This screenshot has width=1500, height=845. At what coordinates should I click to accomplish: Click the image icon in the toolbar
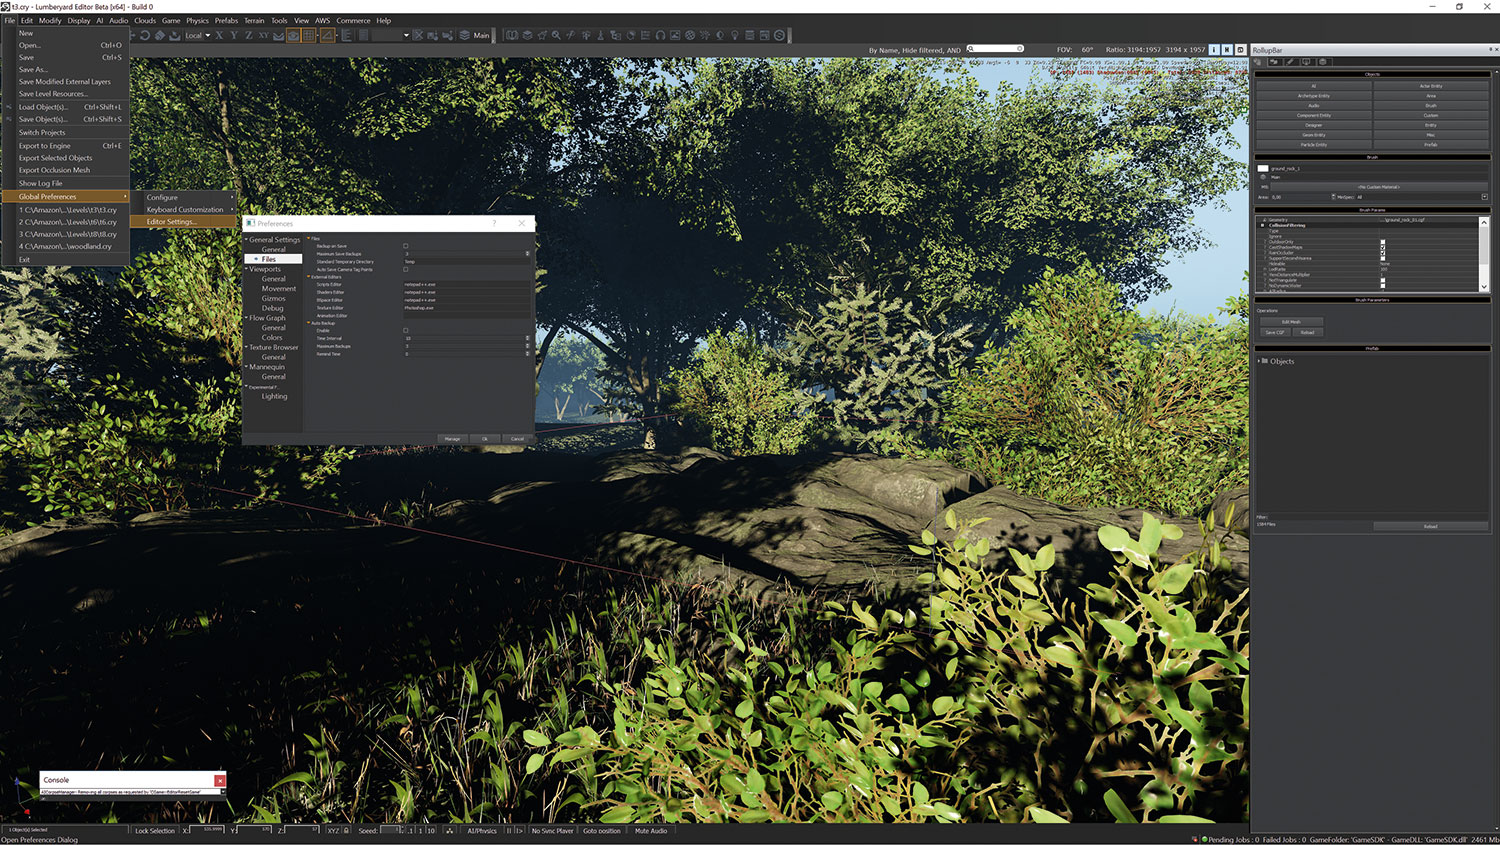coord(674,35)
